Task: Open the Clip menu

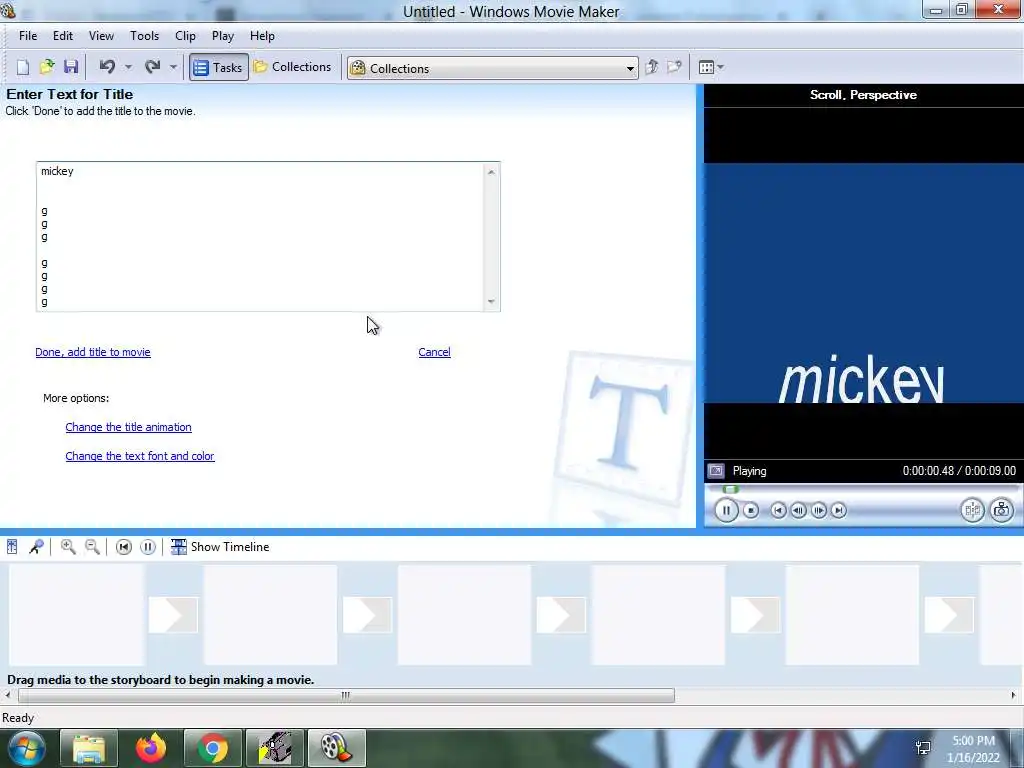Action: (x=185, y=36)
